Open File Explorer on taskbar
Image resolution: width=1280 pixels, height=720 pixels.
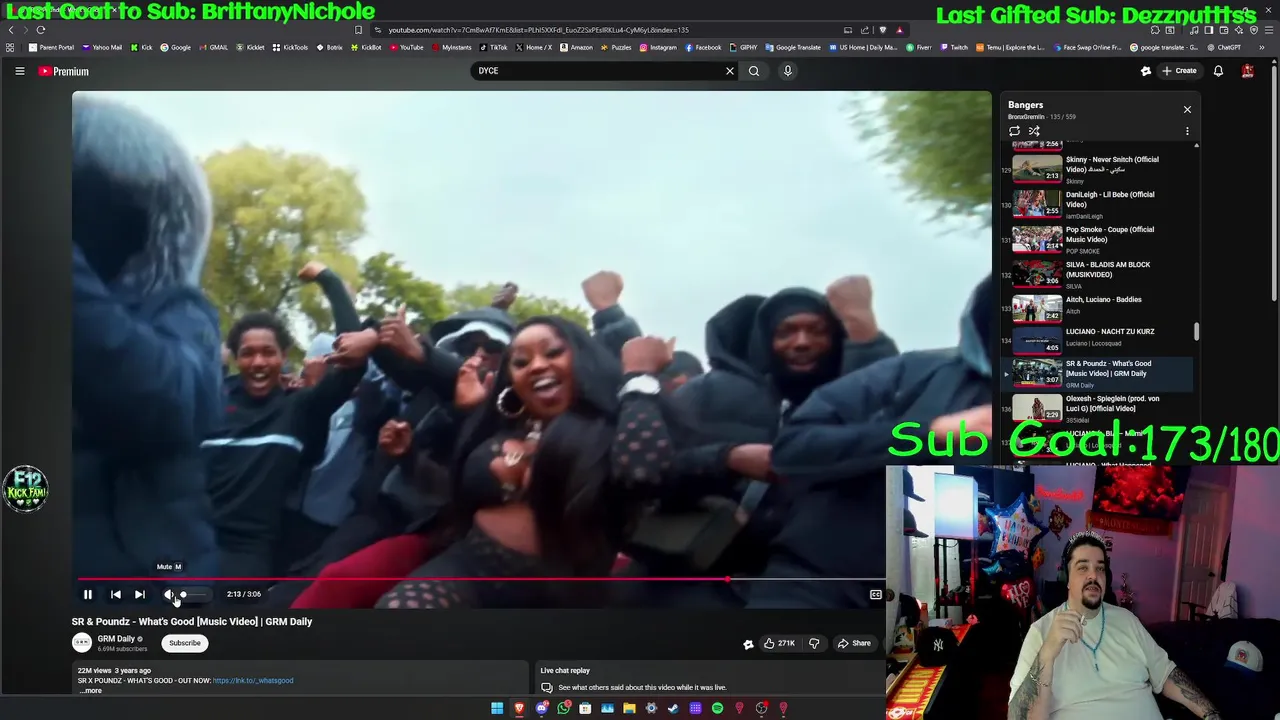click(x=629, y=708)
